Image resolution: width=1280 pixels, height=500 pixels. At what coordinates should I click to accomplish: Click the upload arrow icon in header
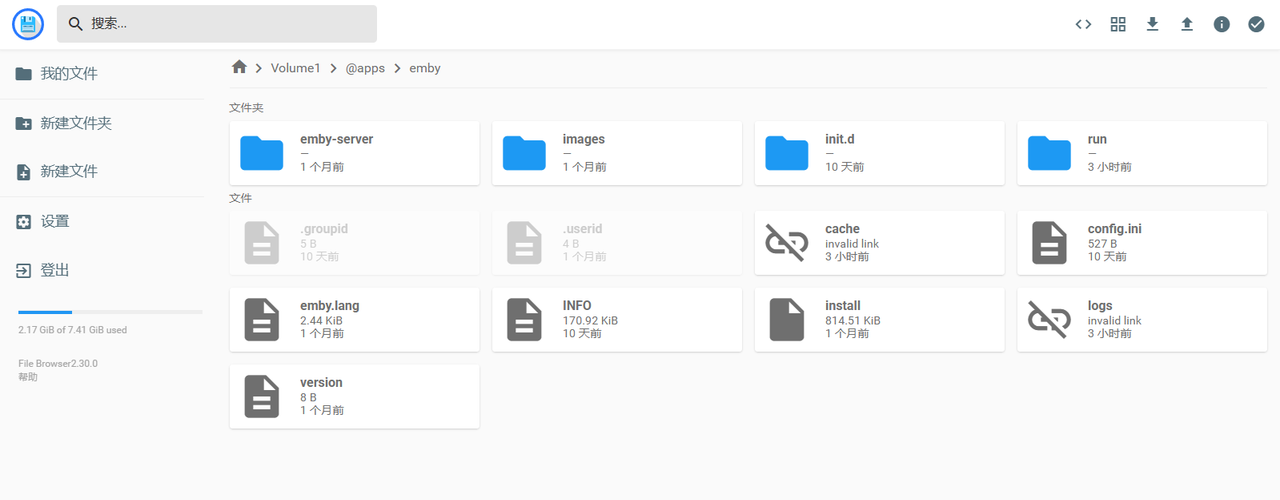(1187, 24)
